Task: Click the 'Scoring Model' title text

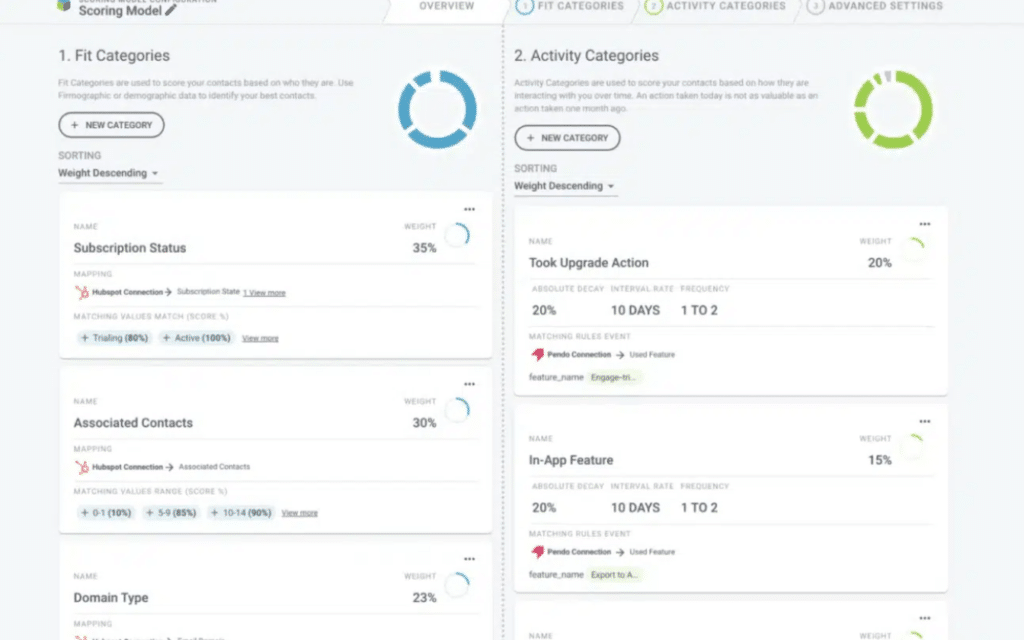Action: point(120,11)
